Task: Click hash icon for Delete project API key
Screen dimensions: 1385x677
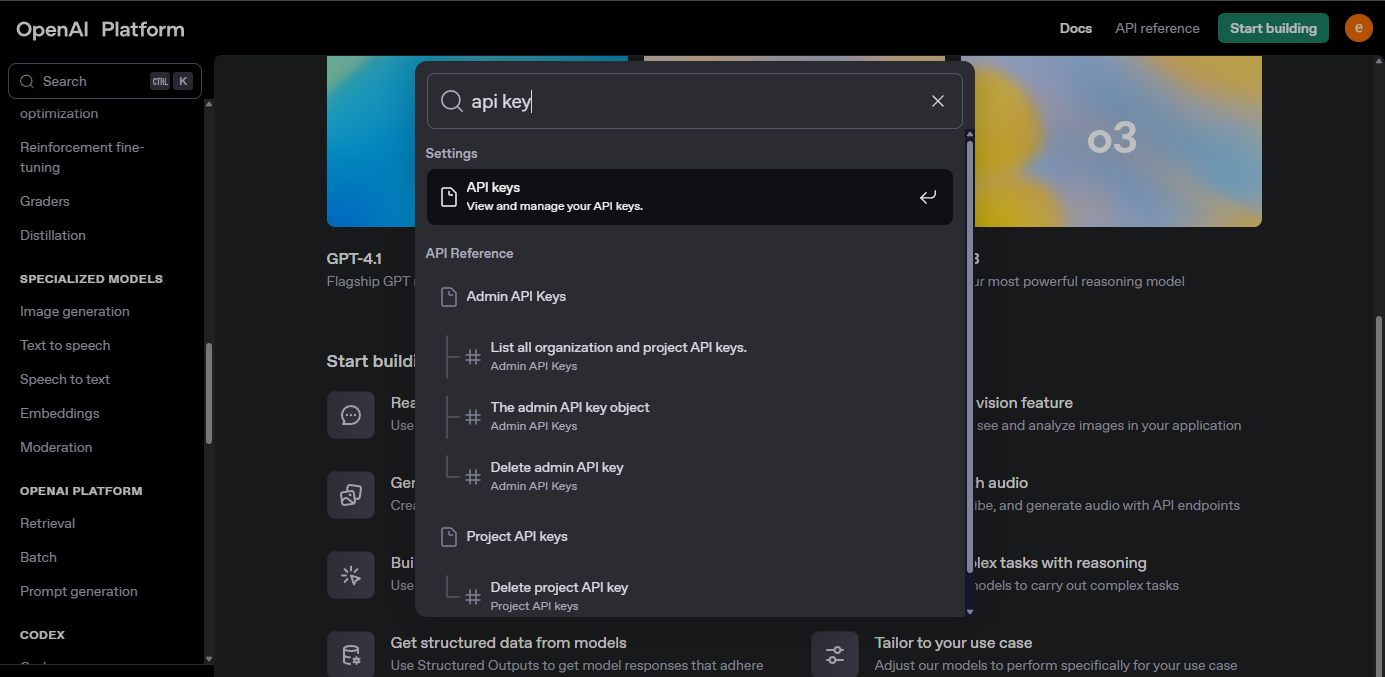Action: click(473, 596)
